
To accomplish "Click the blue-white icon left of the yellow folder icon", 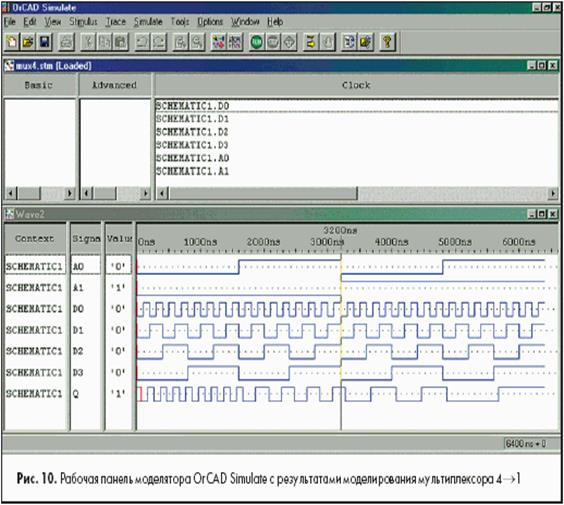I will [349, 42].
